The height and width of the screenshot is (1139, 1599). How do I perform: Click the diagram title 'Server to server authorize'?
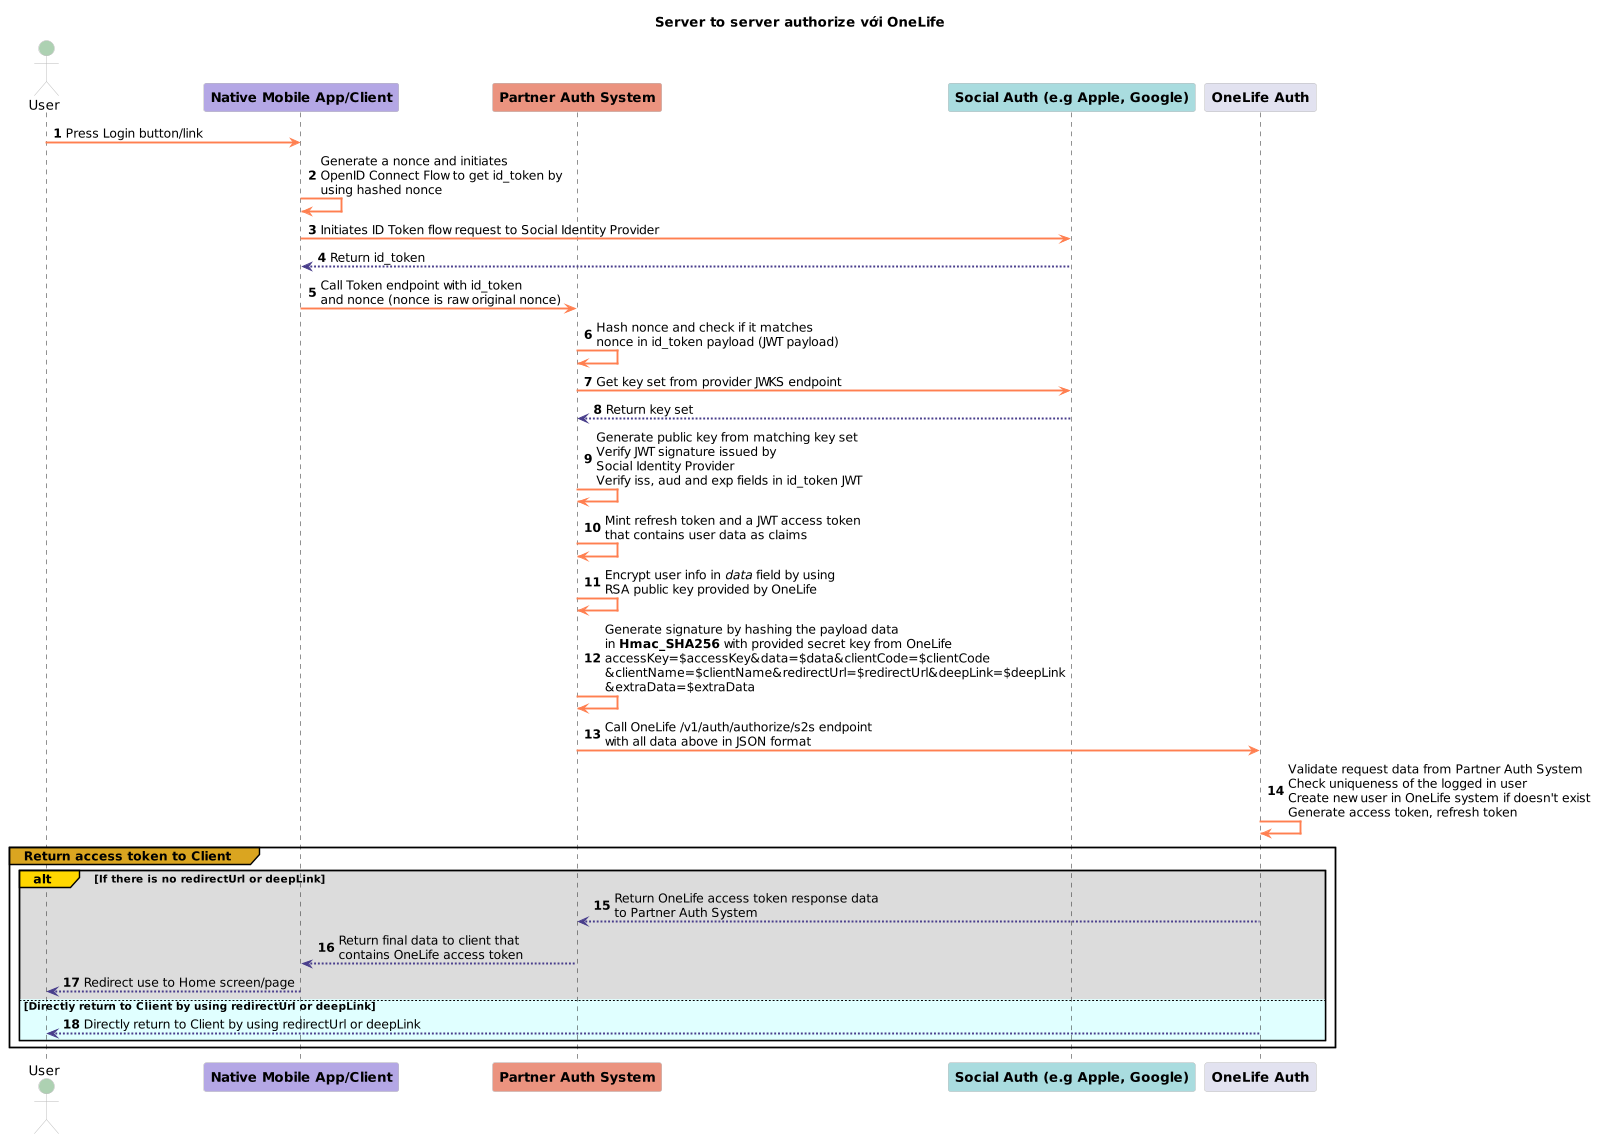[799, 22]
